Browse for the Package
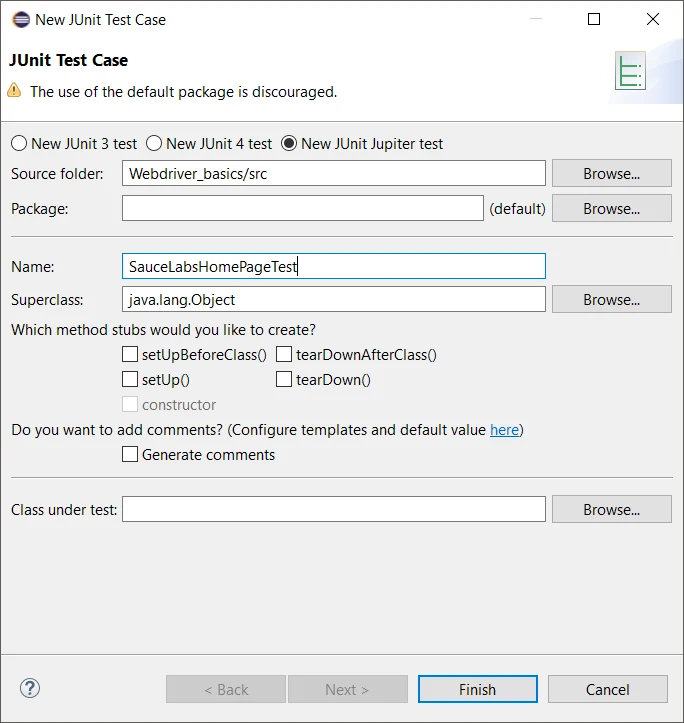The height and width of the screenshot is (723, 684). [612, 208]
